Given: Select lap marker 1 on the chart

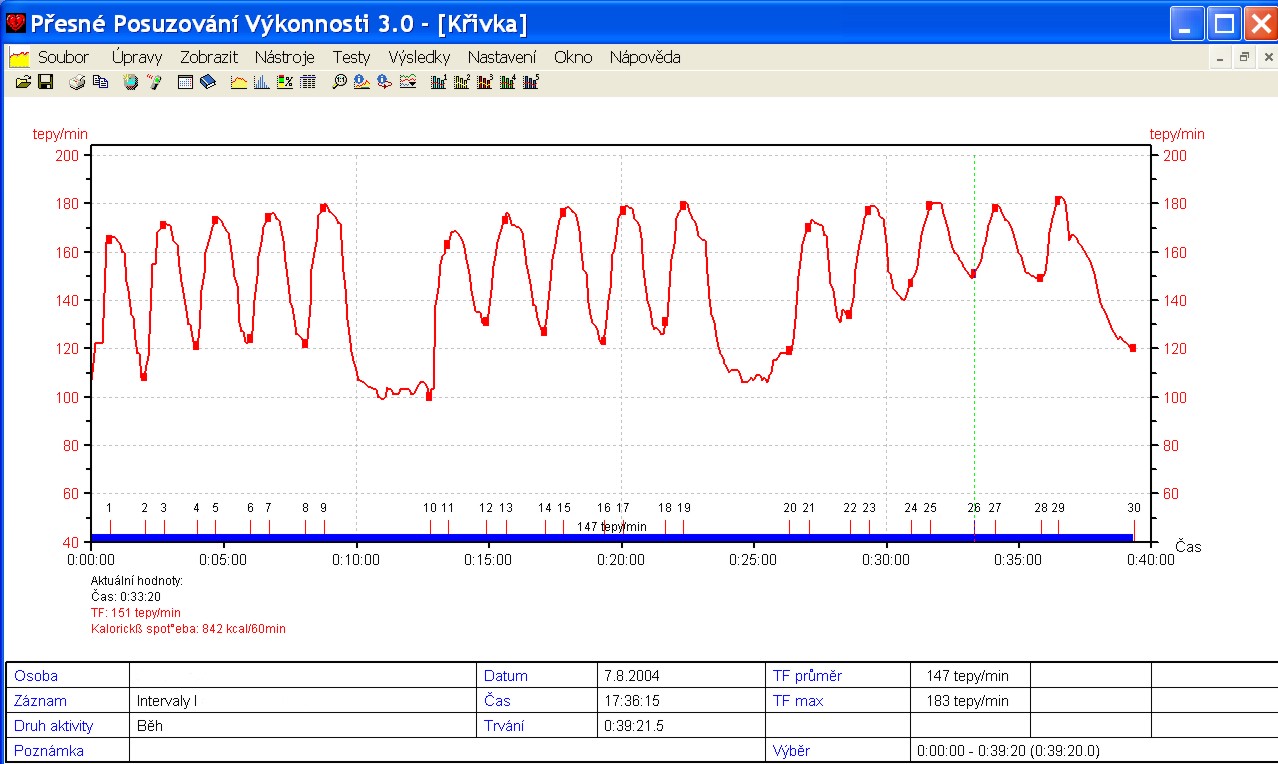Looking at the screenshot, I should pyautogui.click(x=109, y=508).
